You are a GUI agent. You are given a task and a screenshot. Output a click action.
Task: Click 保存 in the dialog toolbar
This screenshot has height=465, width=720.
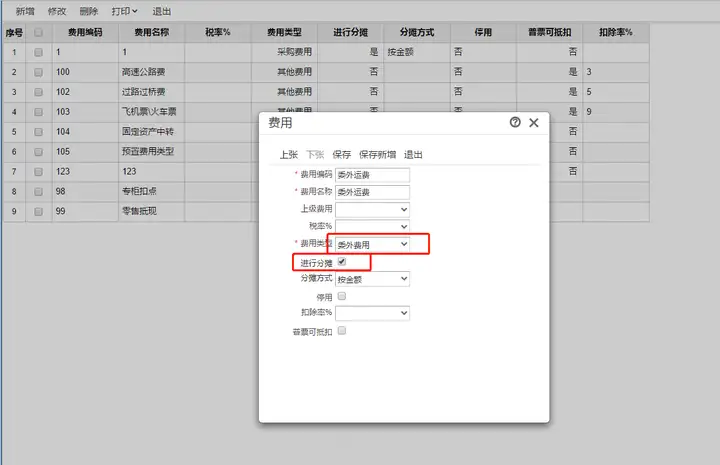pos(341,155)
